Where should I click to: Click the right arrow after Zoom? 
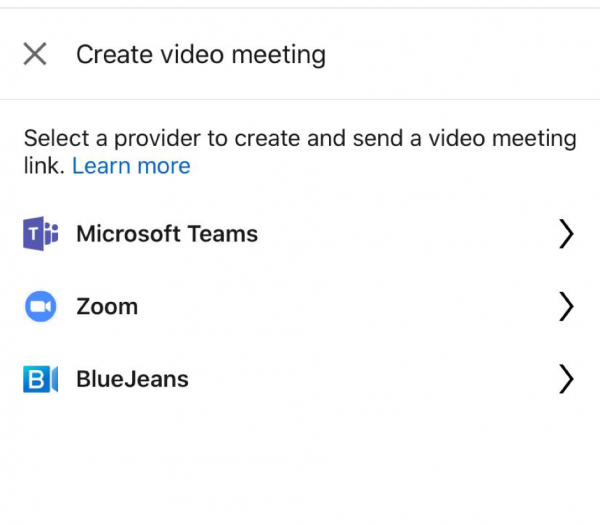point(566,306)
